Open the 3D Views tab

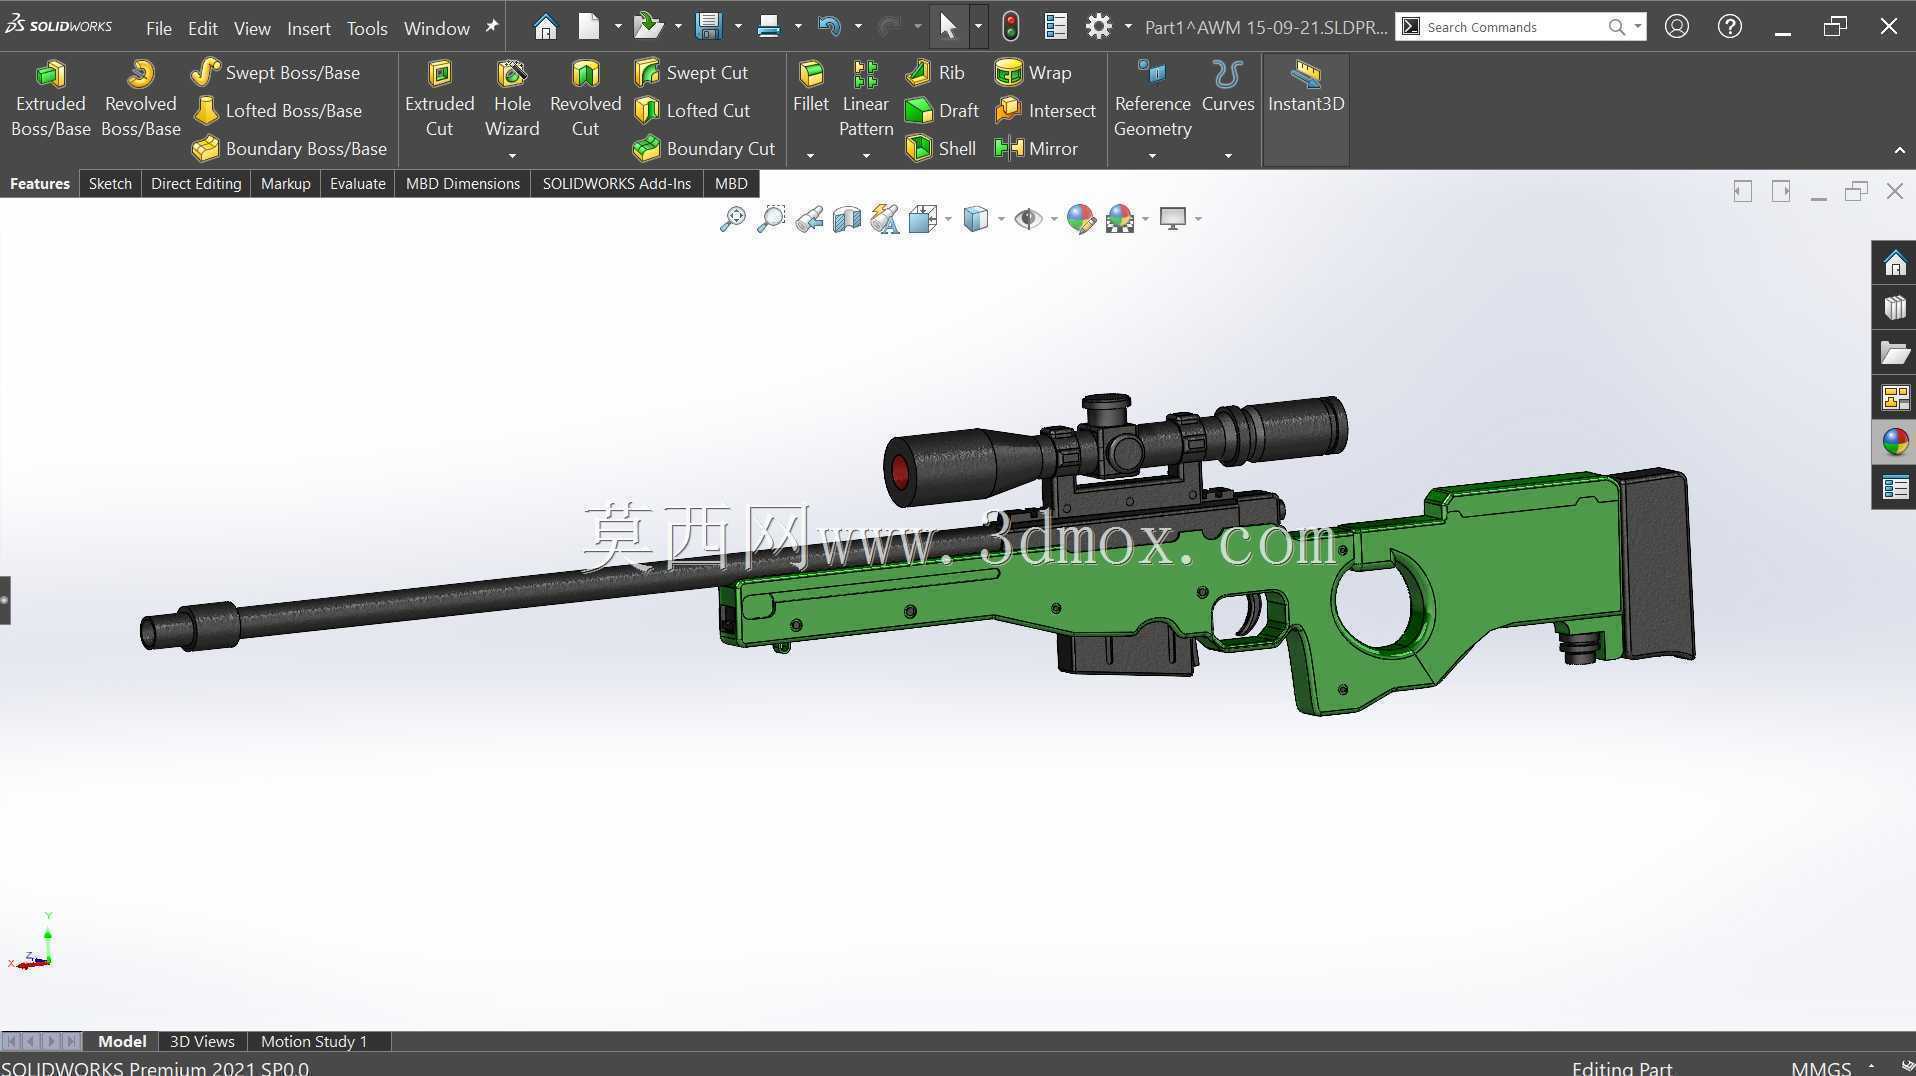pos(202,1041)
